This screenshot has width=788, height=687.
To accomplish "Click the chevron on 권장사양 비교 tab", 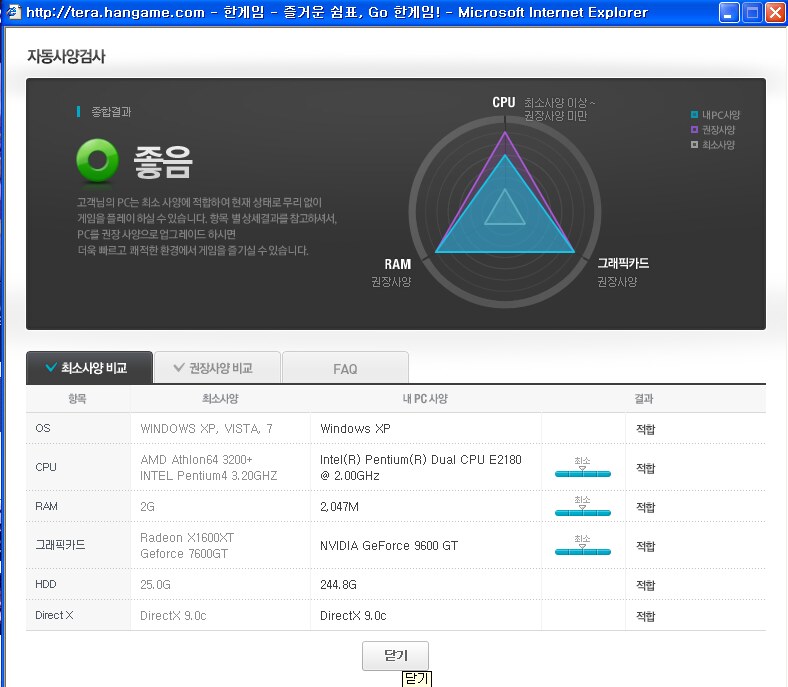I will click(x=179, y=368).
